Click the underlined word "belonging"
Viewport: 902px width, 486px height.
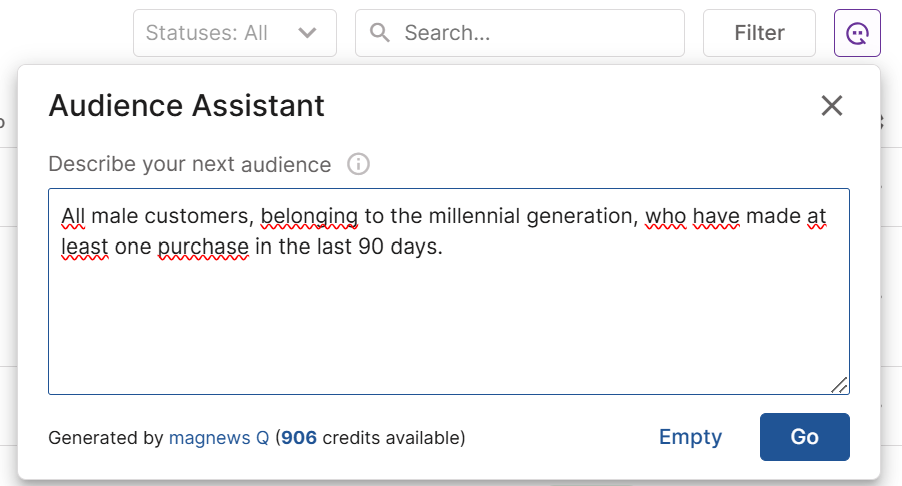tap(309, 217)
